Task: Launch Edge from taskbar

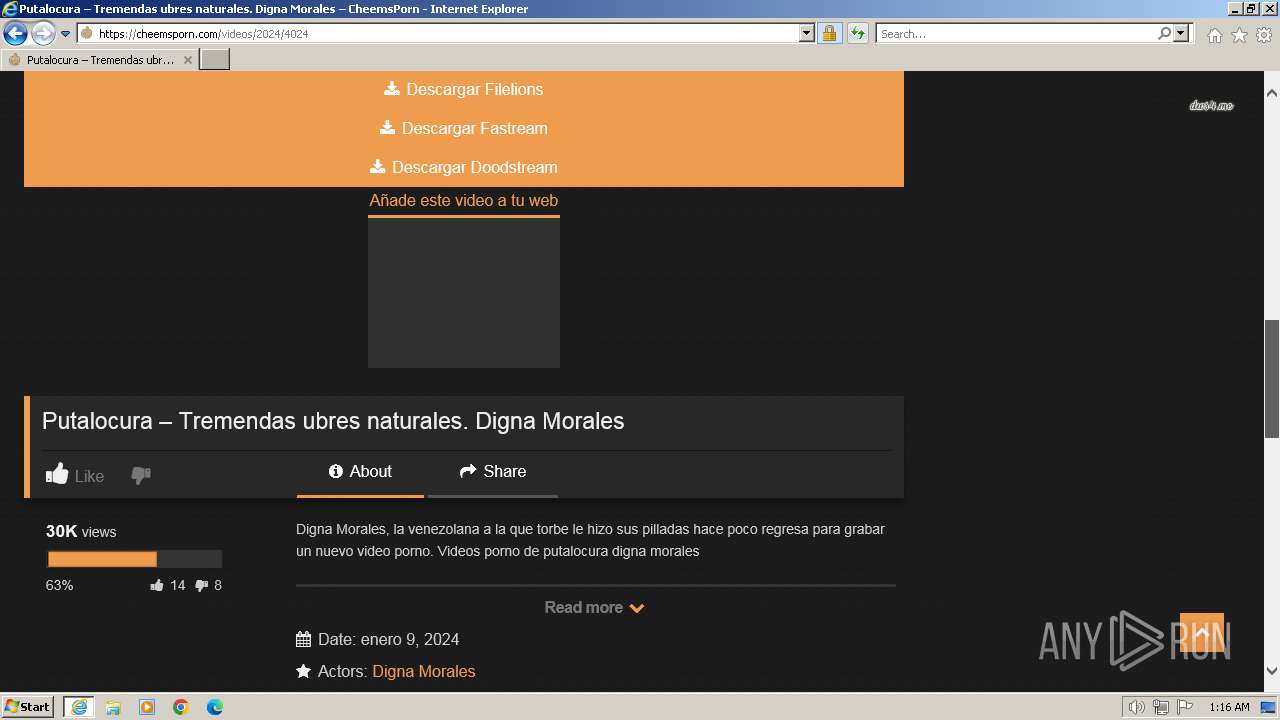Action: (215, 707)
